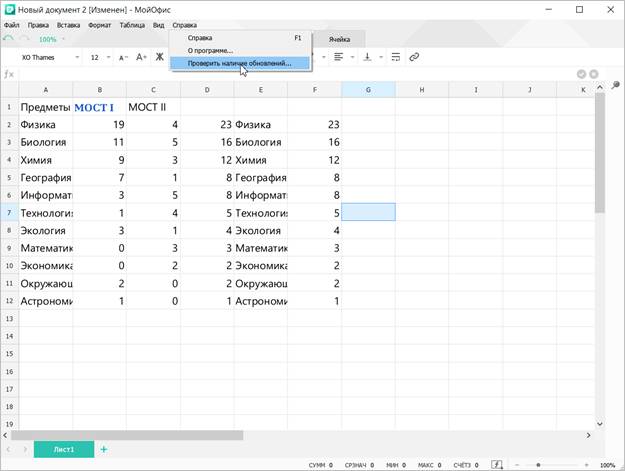Click the wrap text toolbar icon
The width and height of the screenshot is (625, 471).
coord(395,57)
